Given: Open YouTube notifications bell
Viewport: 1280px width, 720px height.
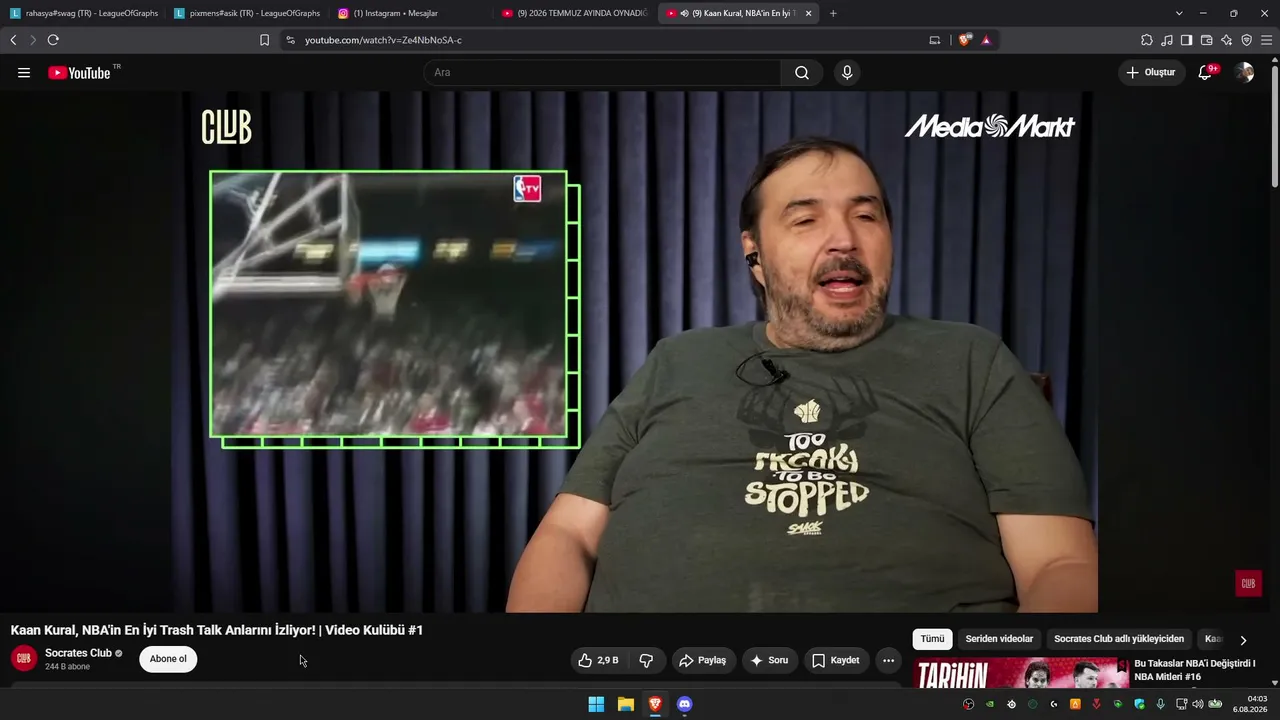Looking at the screenshot, I should (1205, 72).
